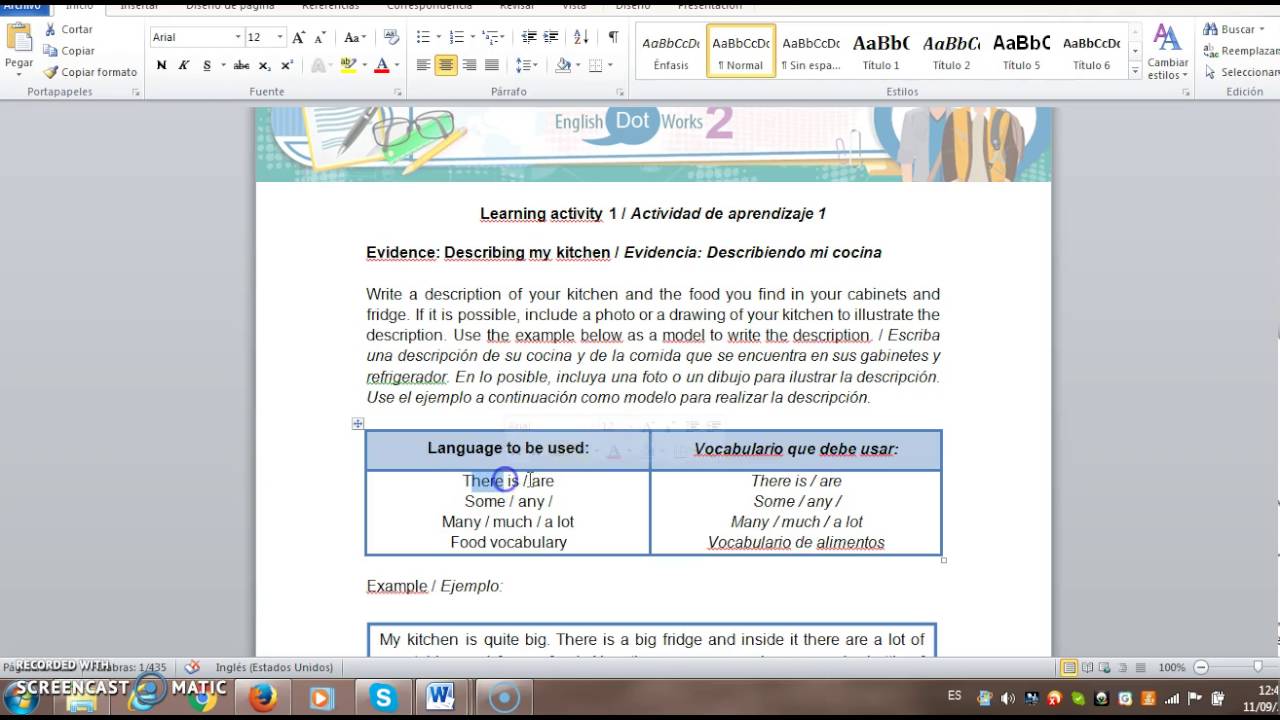Open the Cambiar estilos menu
This screenshot has height=720, width=1280.
[x=1167, y=52]
